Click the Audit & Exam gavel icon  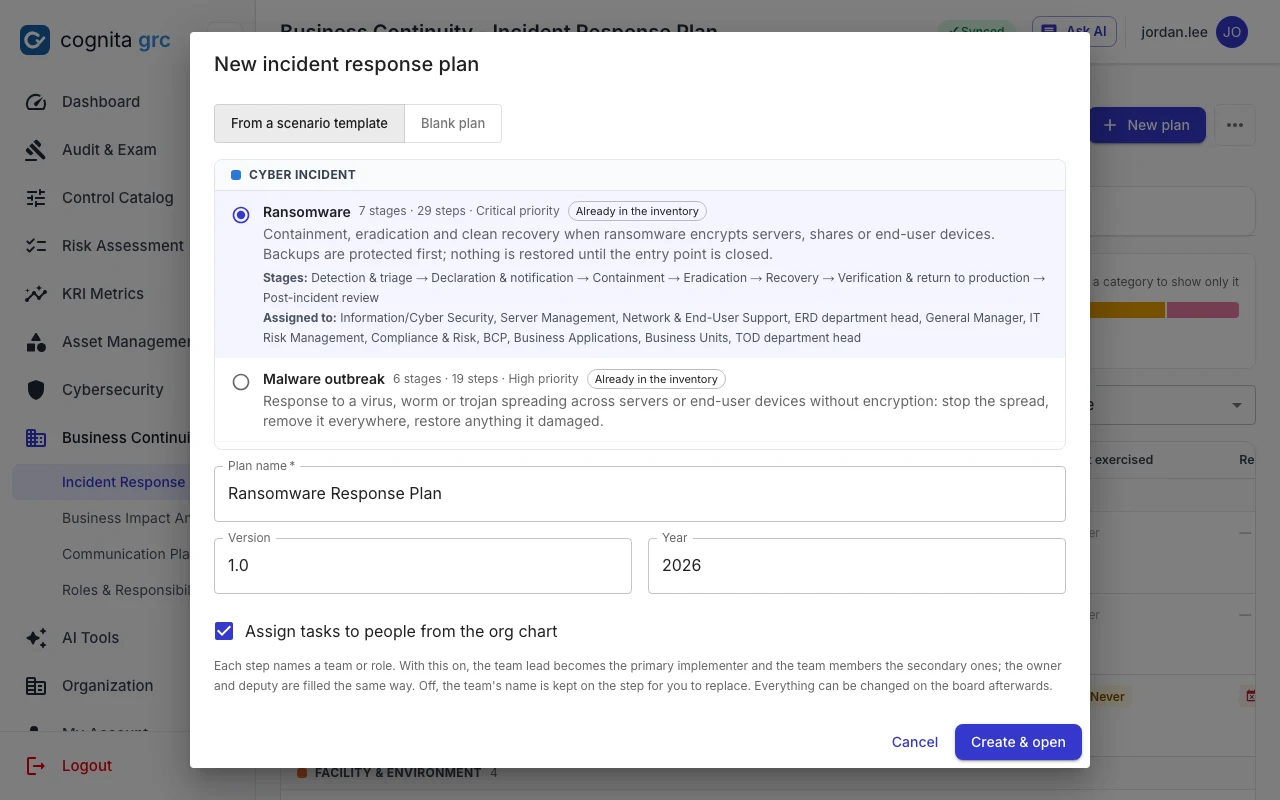(x=36, y=150)
